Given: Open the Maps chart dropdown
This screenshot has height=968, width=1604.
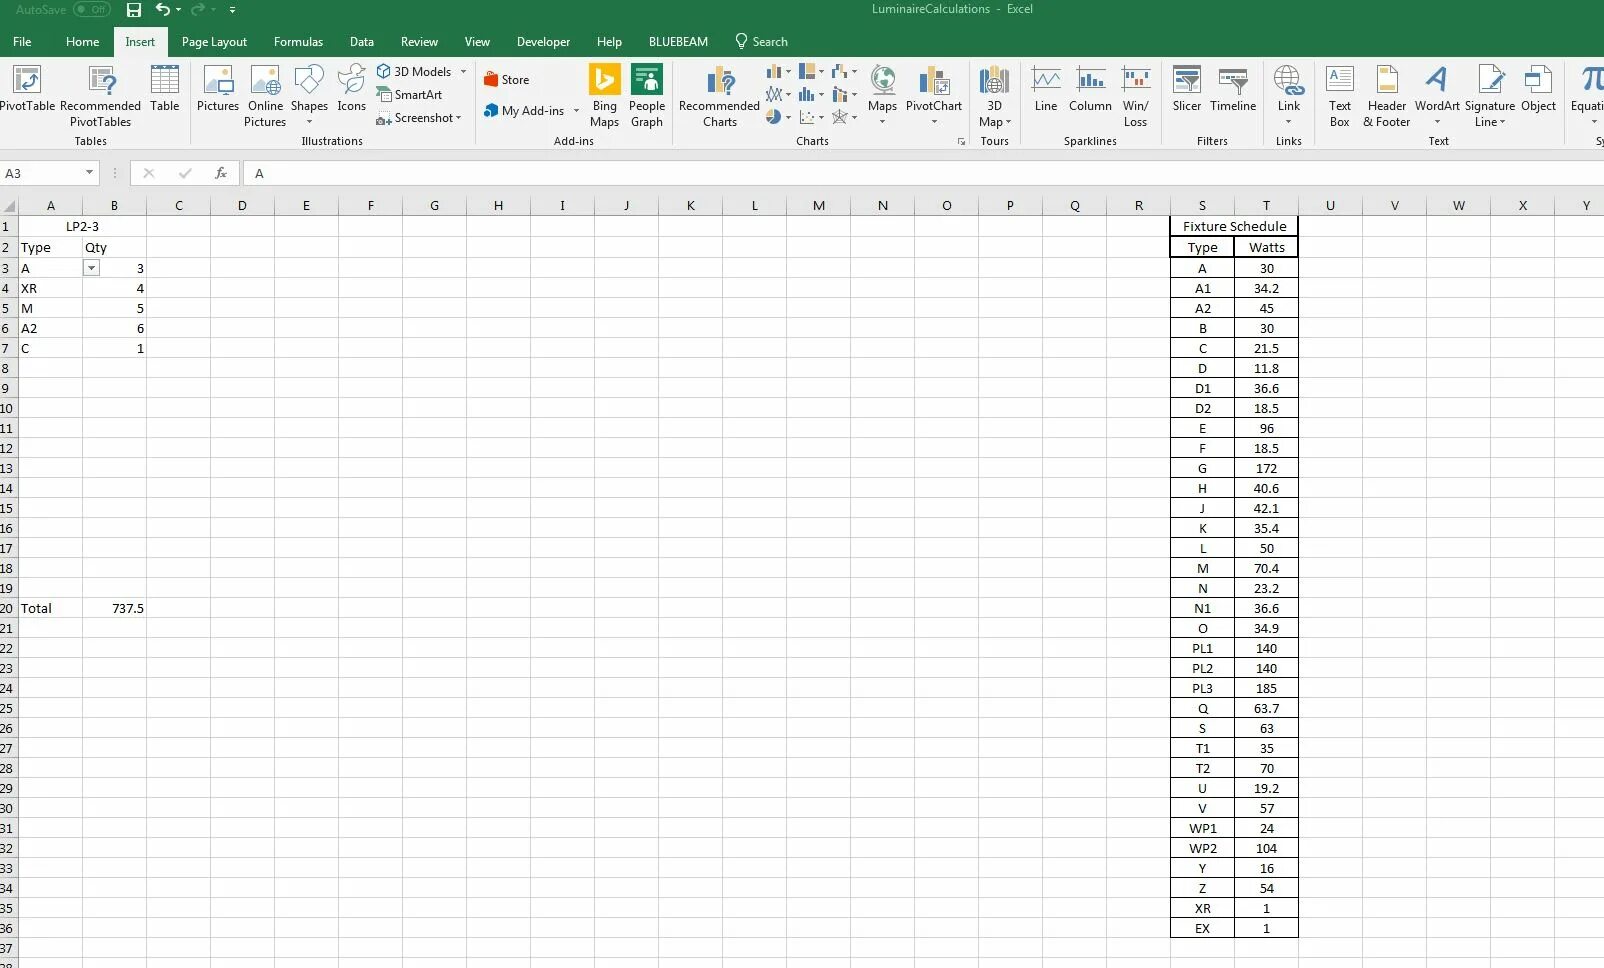Looking at the screenshot, I should pyautogui.click(x=883, y=122).
